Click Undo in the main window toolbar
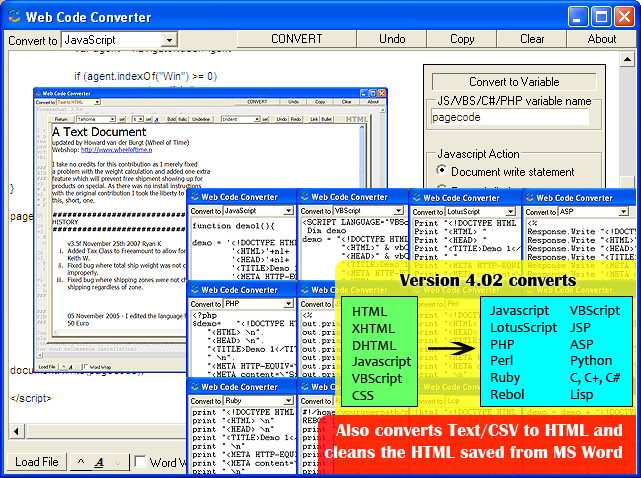Viewport: 641px width, 478px height. pos(392,39)
